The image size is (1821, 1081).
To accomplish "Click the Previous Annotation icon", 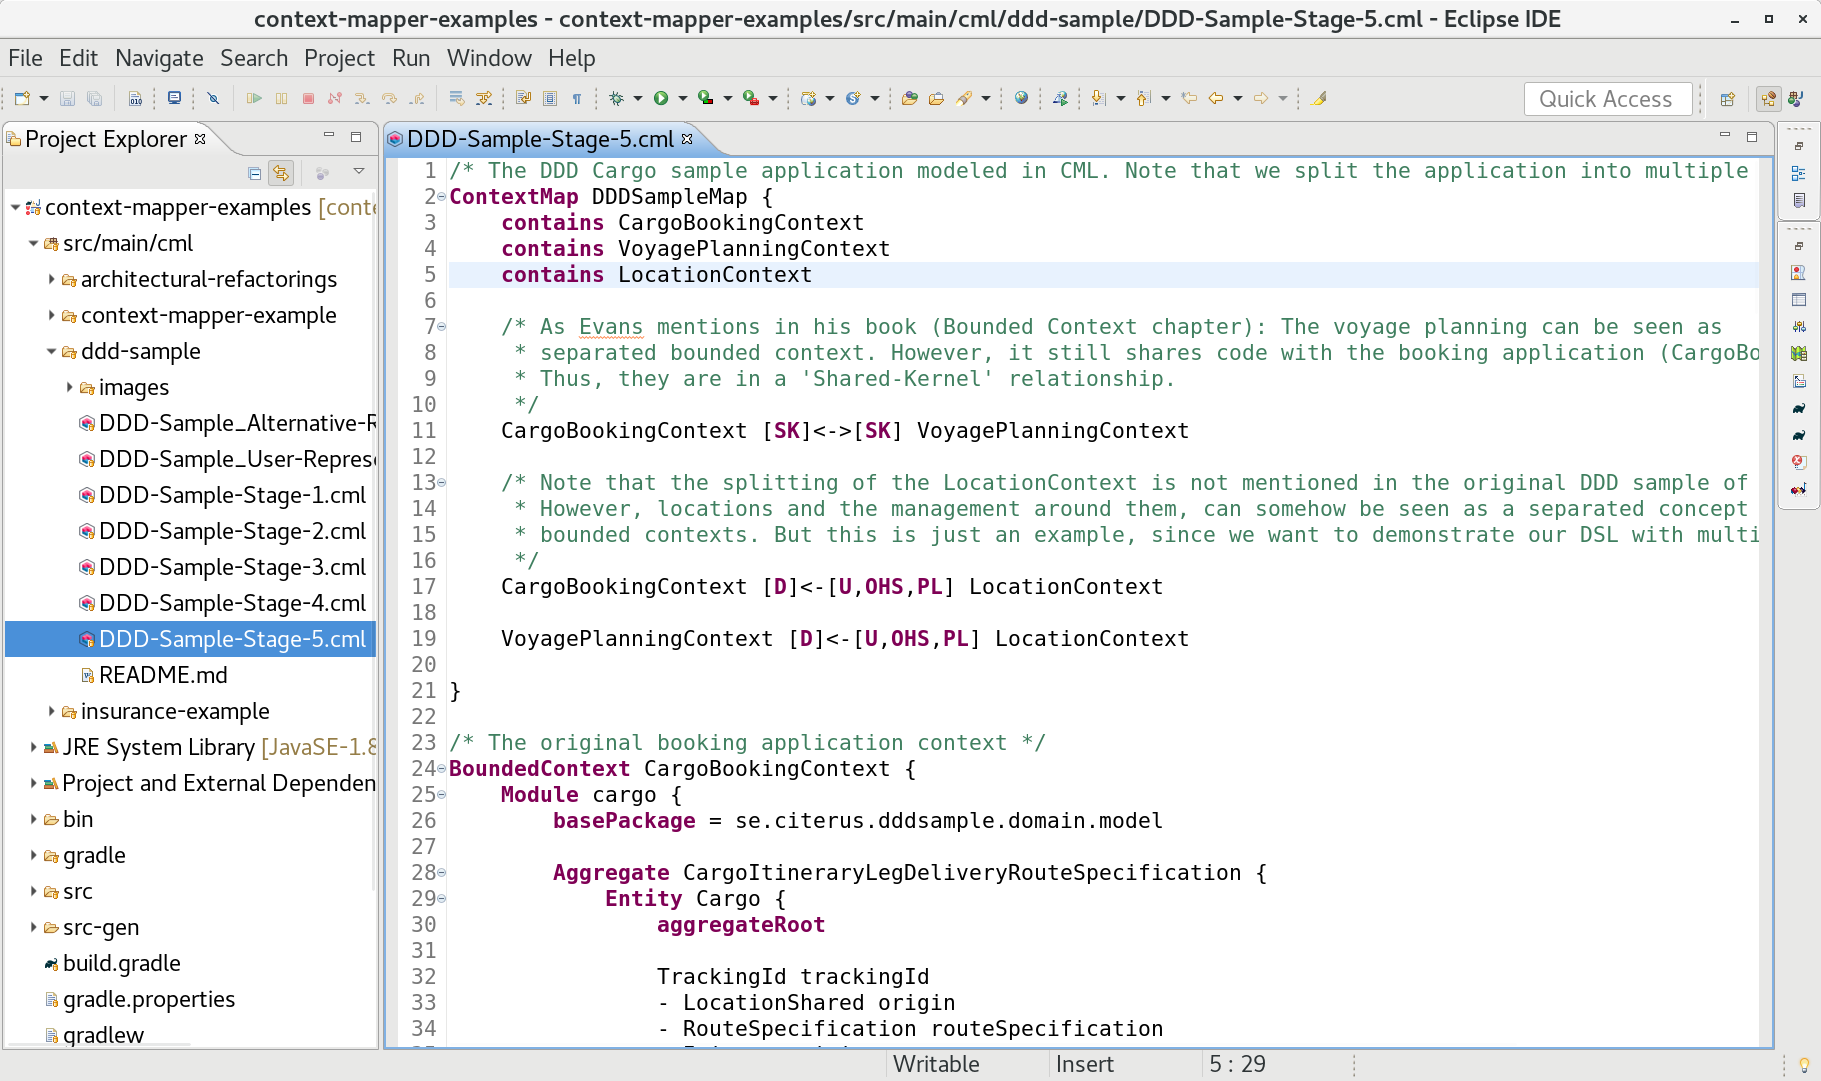I will [1144, 98].
